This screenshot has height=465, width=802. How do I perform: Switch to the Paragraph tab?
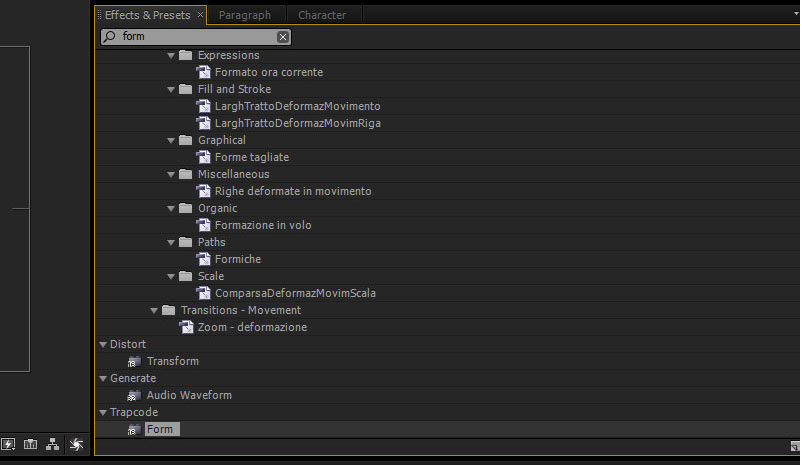point(245,15)
